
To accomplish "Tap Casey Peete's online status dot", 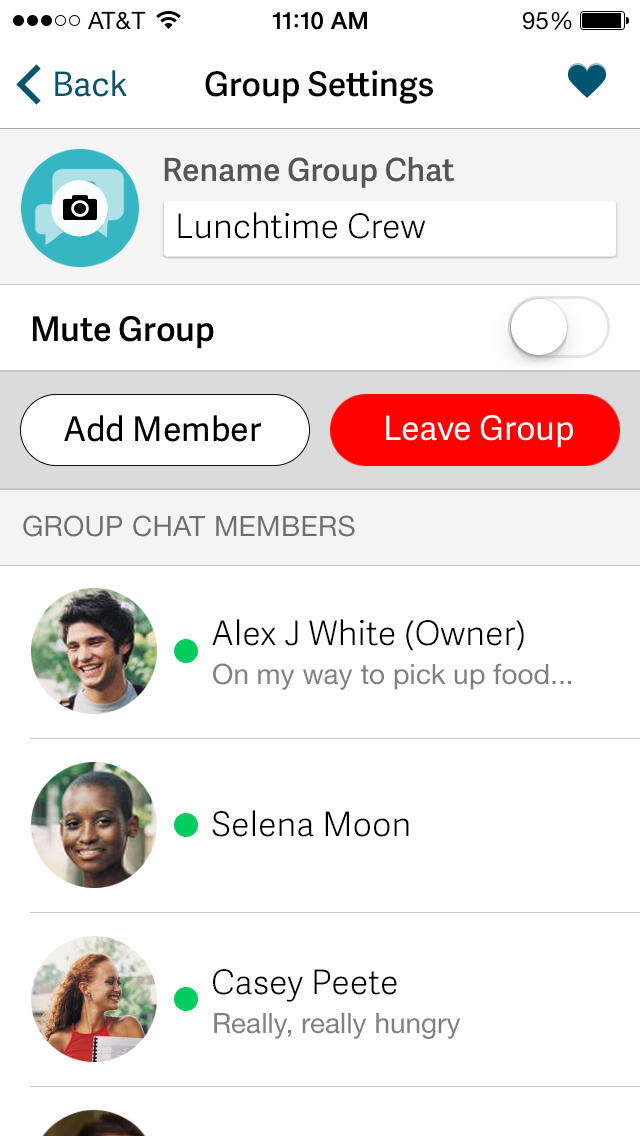I will (186, 999).
